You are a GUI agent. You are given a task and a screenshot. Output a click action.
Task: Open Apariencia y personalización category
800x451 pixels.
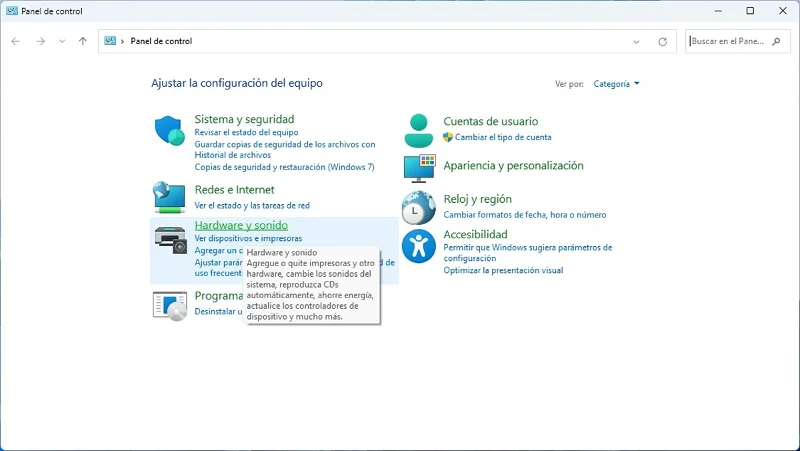[x=513, y=165]
